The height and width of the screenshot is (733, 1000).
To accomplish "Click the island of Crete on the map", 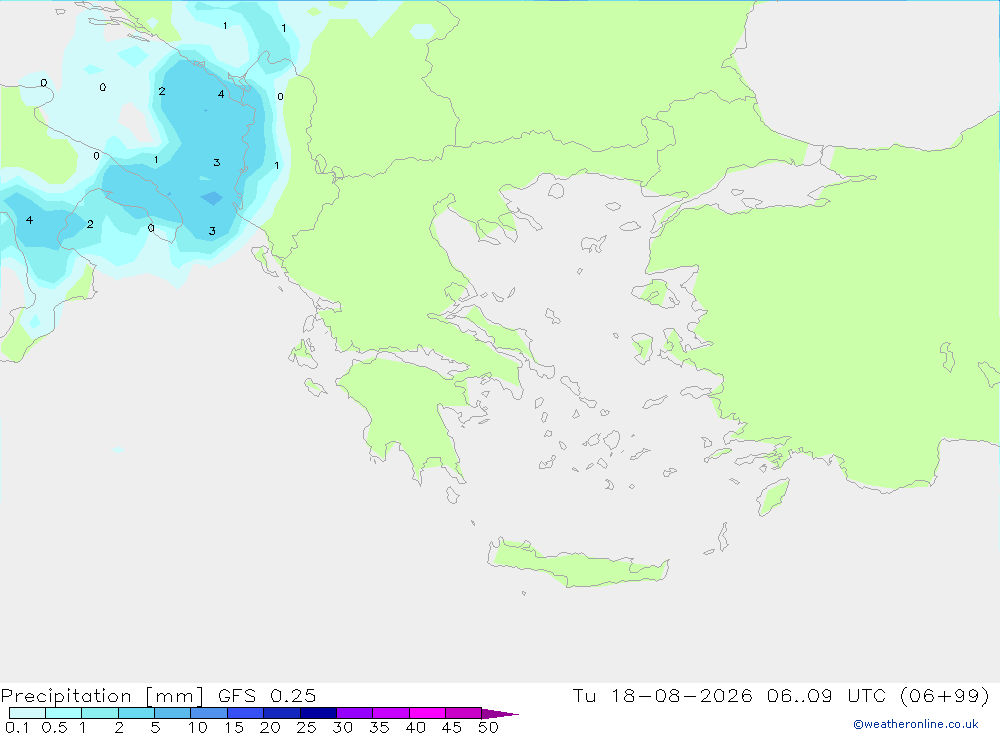I will coord(577,565).
